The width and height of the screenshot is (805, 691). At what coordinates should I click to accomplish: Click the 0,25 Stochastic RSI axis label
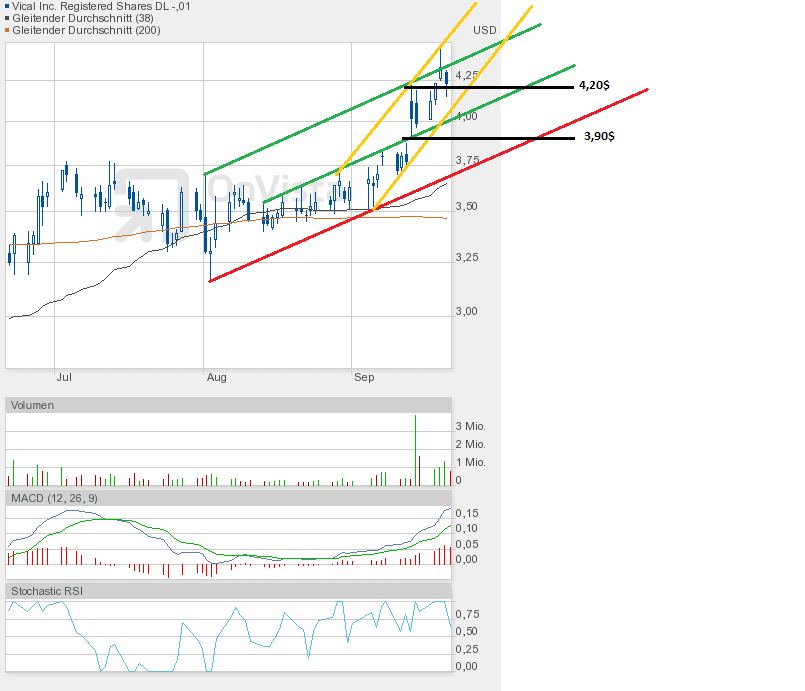(x=467, y=649)
